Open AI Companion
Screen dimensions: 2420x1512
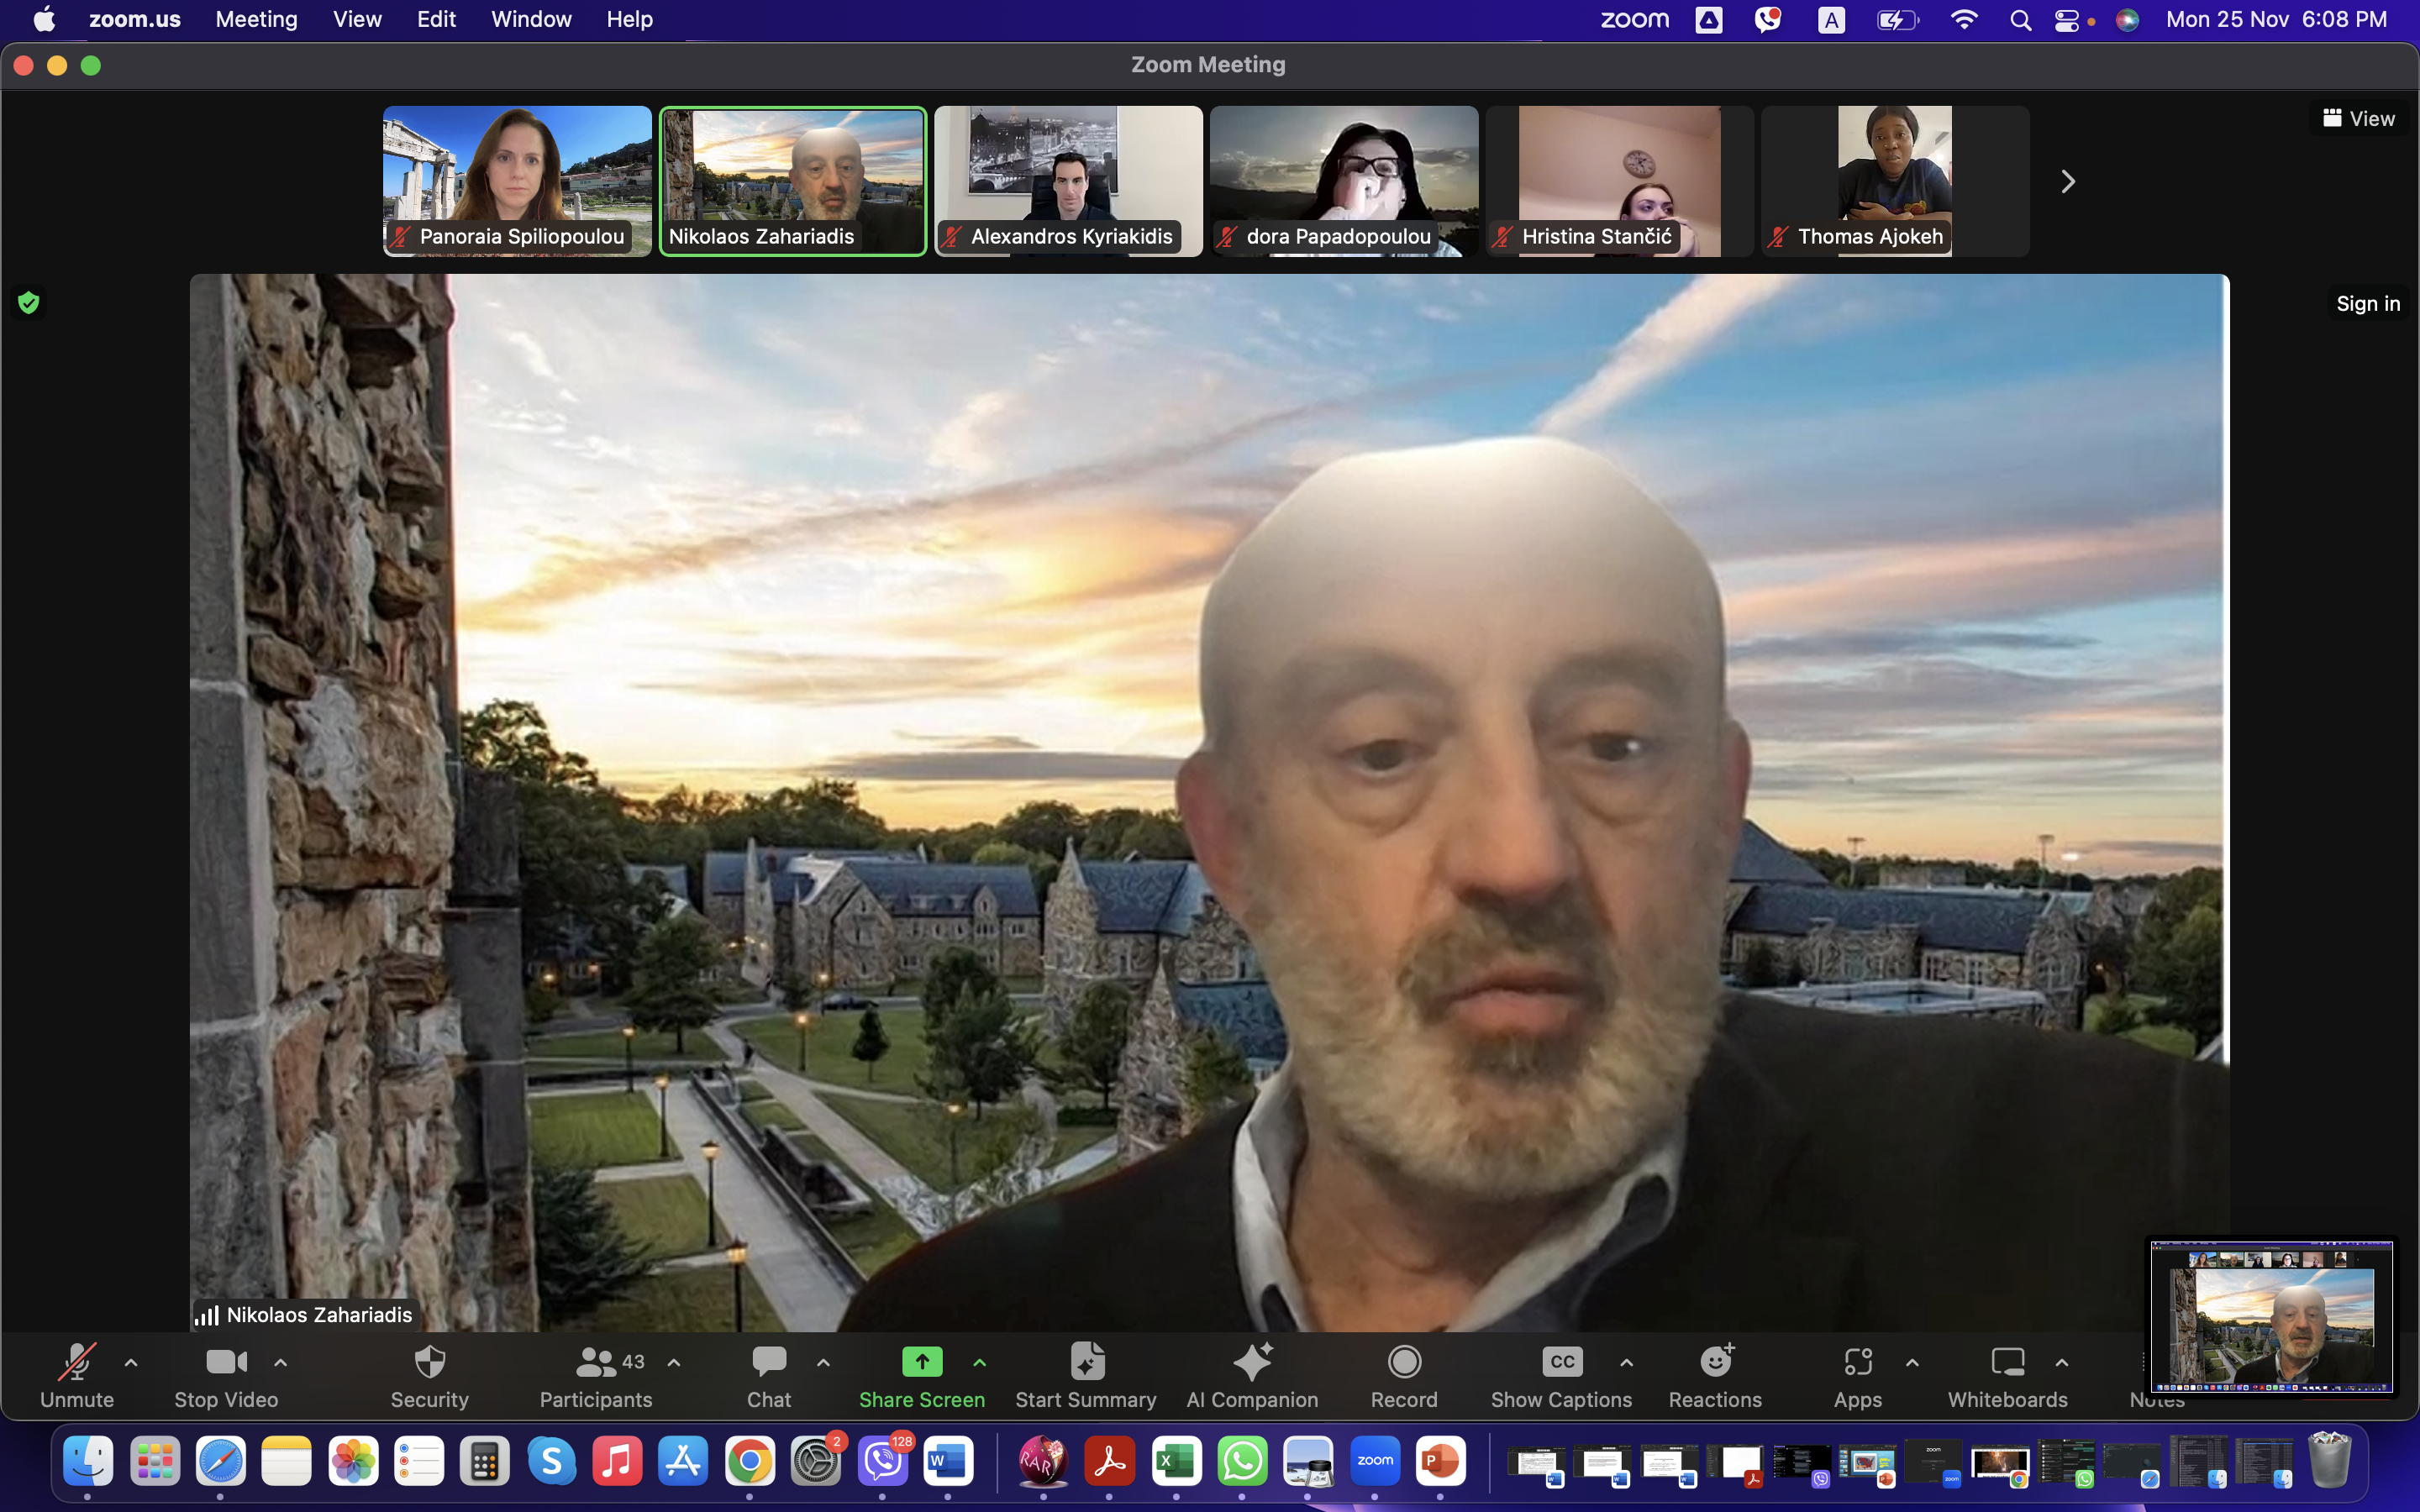pos(1252,1376)
